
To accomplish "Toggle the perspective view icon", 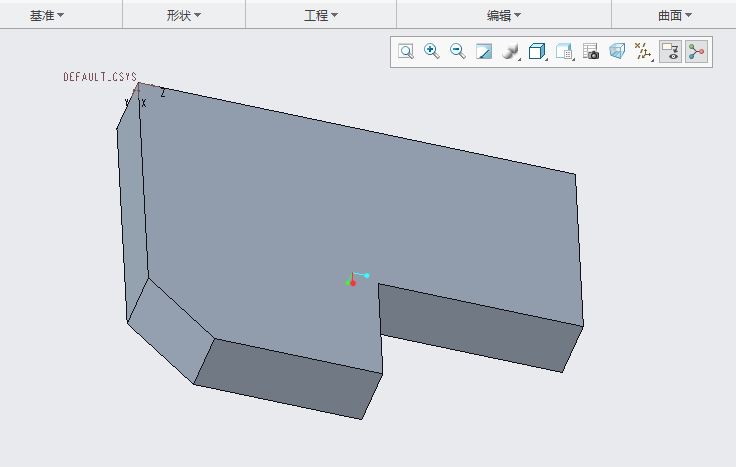I will click(x=617, y=52).
